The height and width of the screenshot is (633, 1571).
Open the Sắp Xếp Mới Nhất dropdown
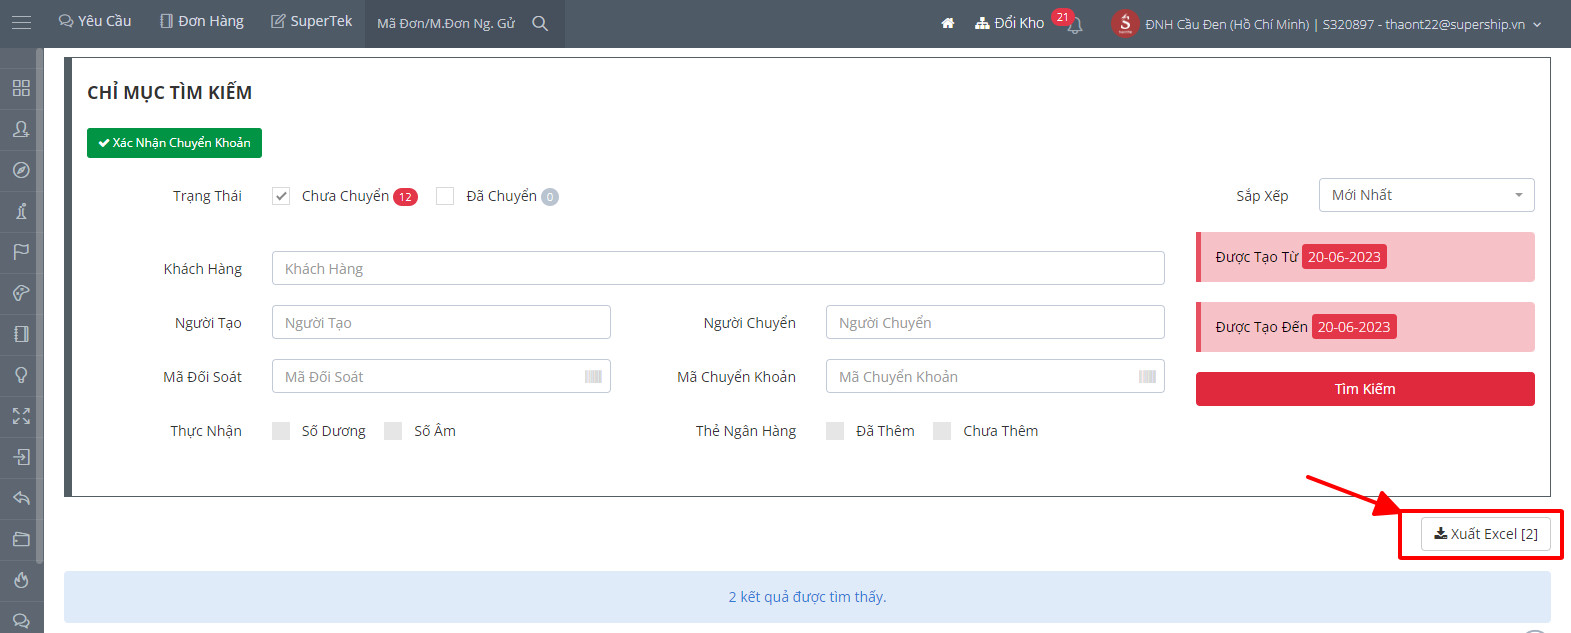tap(1426, 195)
